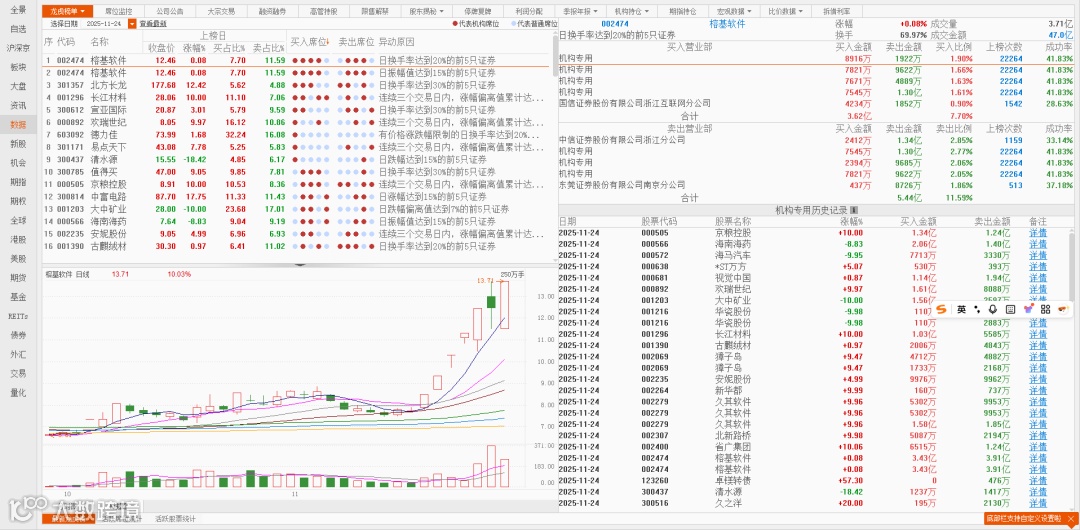Viewport: 1080px width, 530px height.
Task: Open 沪深京 in left sidebar
Action: (x=18, y=48)
